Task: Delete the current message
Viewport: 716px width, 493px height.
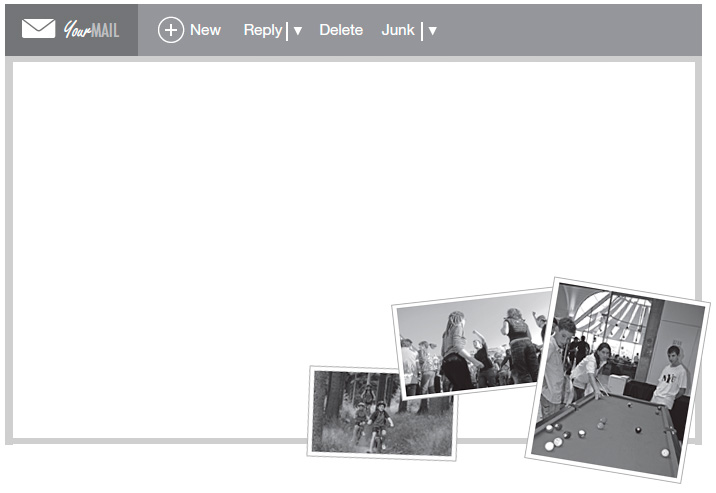Action: click(341, 30)
